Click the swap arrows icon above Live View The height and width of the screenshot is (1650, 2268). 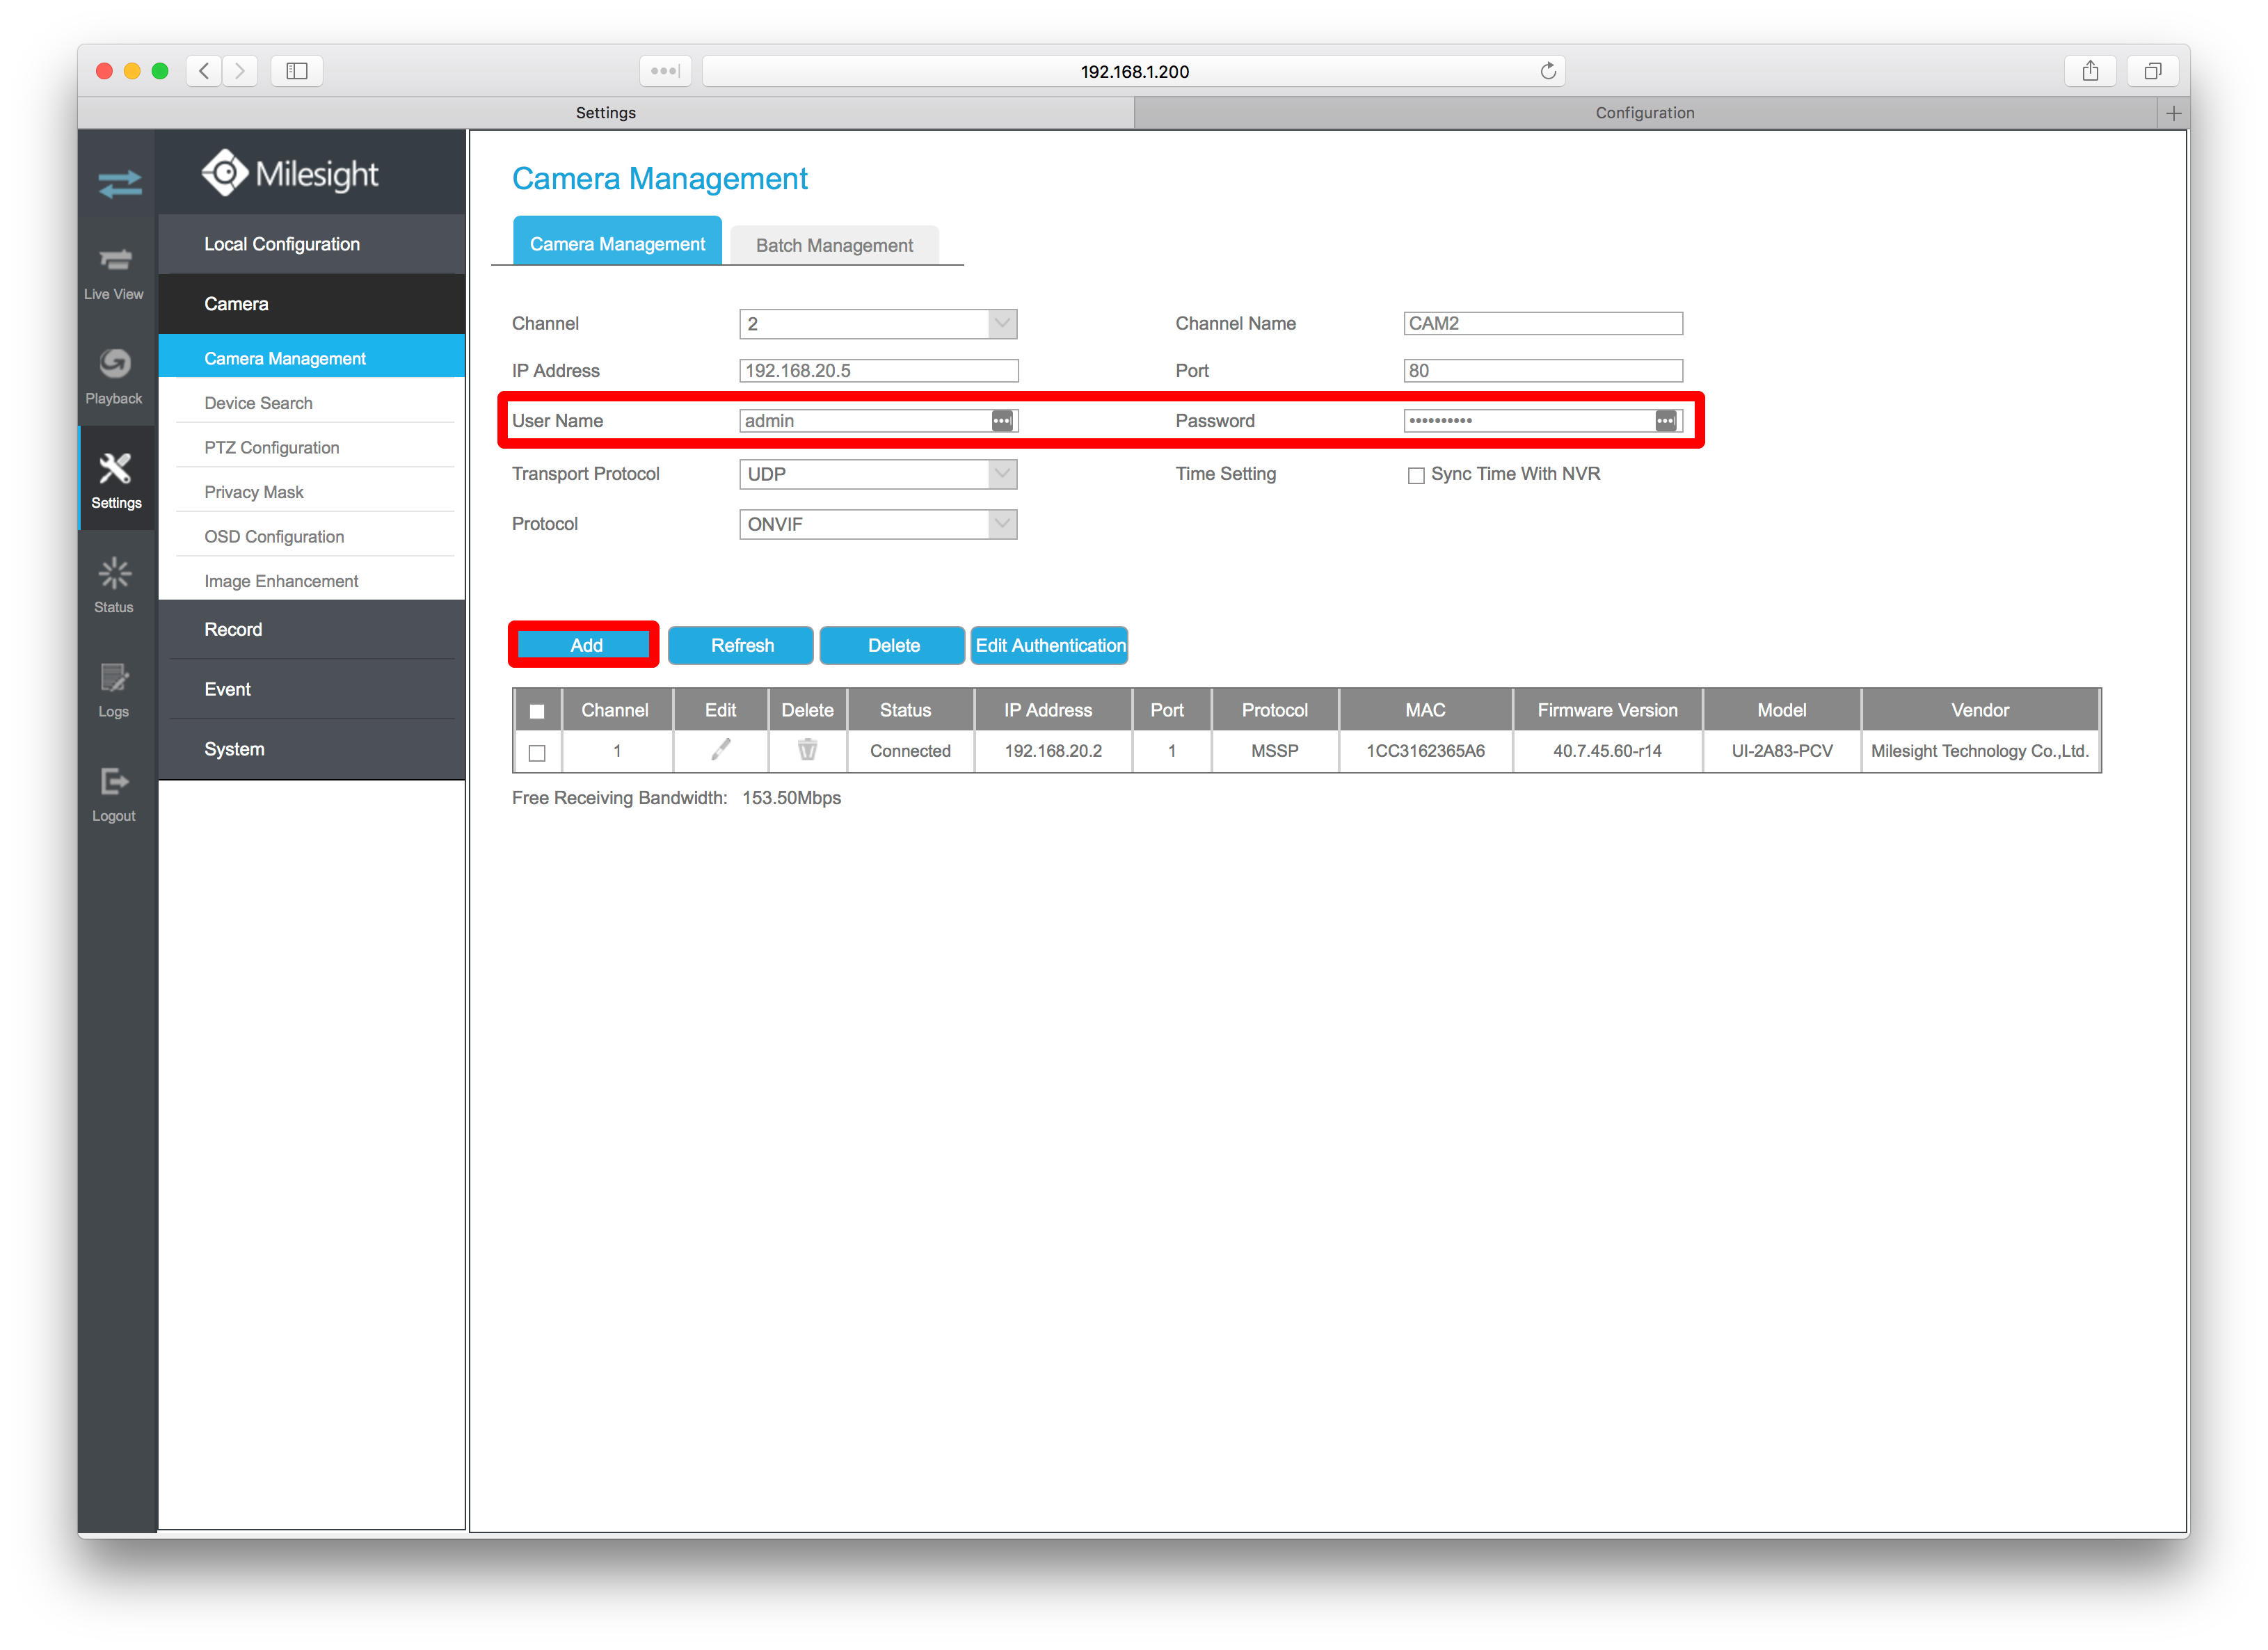tap(119, 184)
